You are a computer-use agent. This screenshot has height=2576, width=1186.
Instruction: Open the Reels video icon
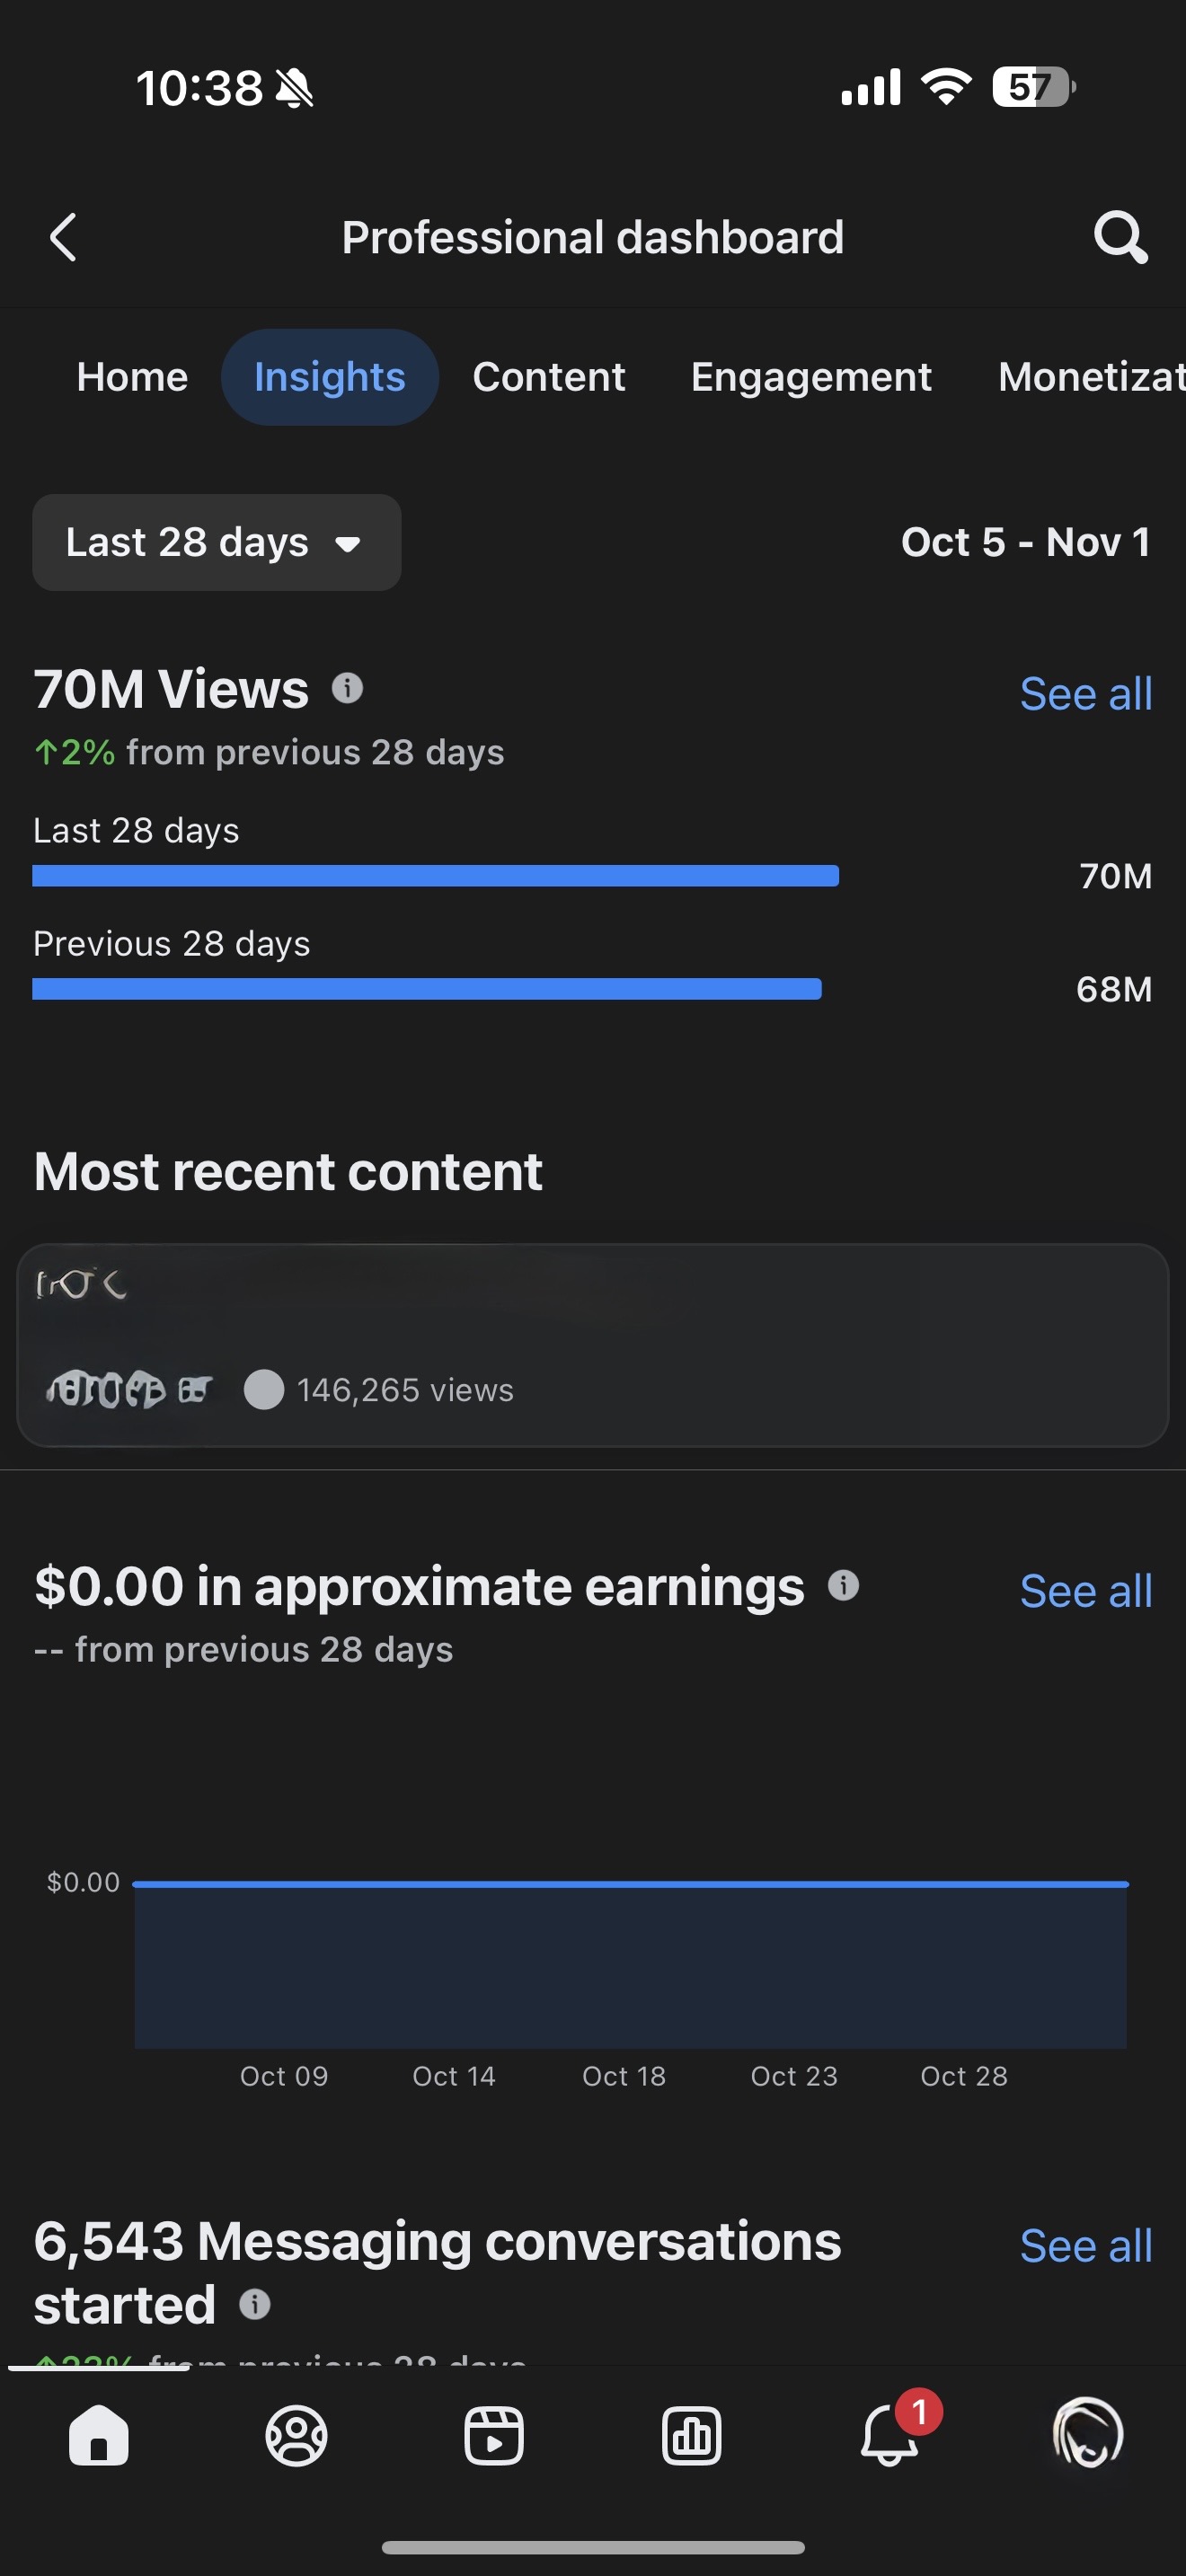[x=494, y=2435]
